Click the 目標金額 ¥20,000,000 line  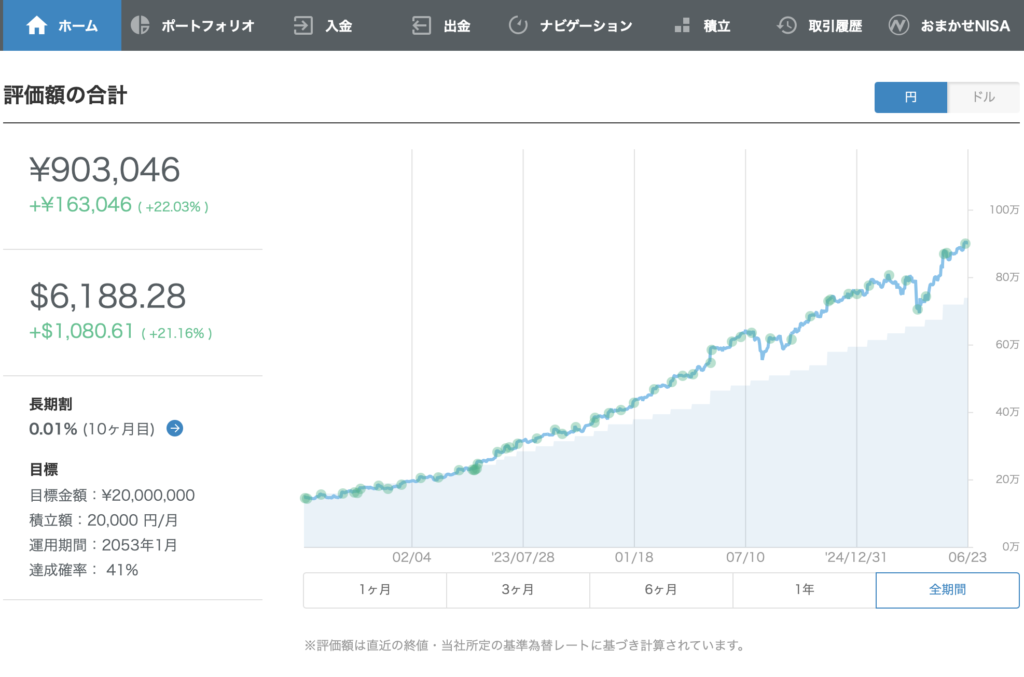112,496
